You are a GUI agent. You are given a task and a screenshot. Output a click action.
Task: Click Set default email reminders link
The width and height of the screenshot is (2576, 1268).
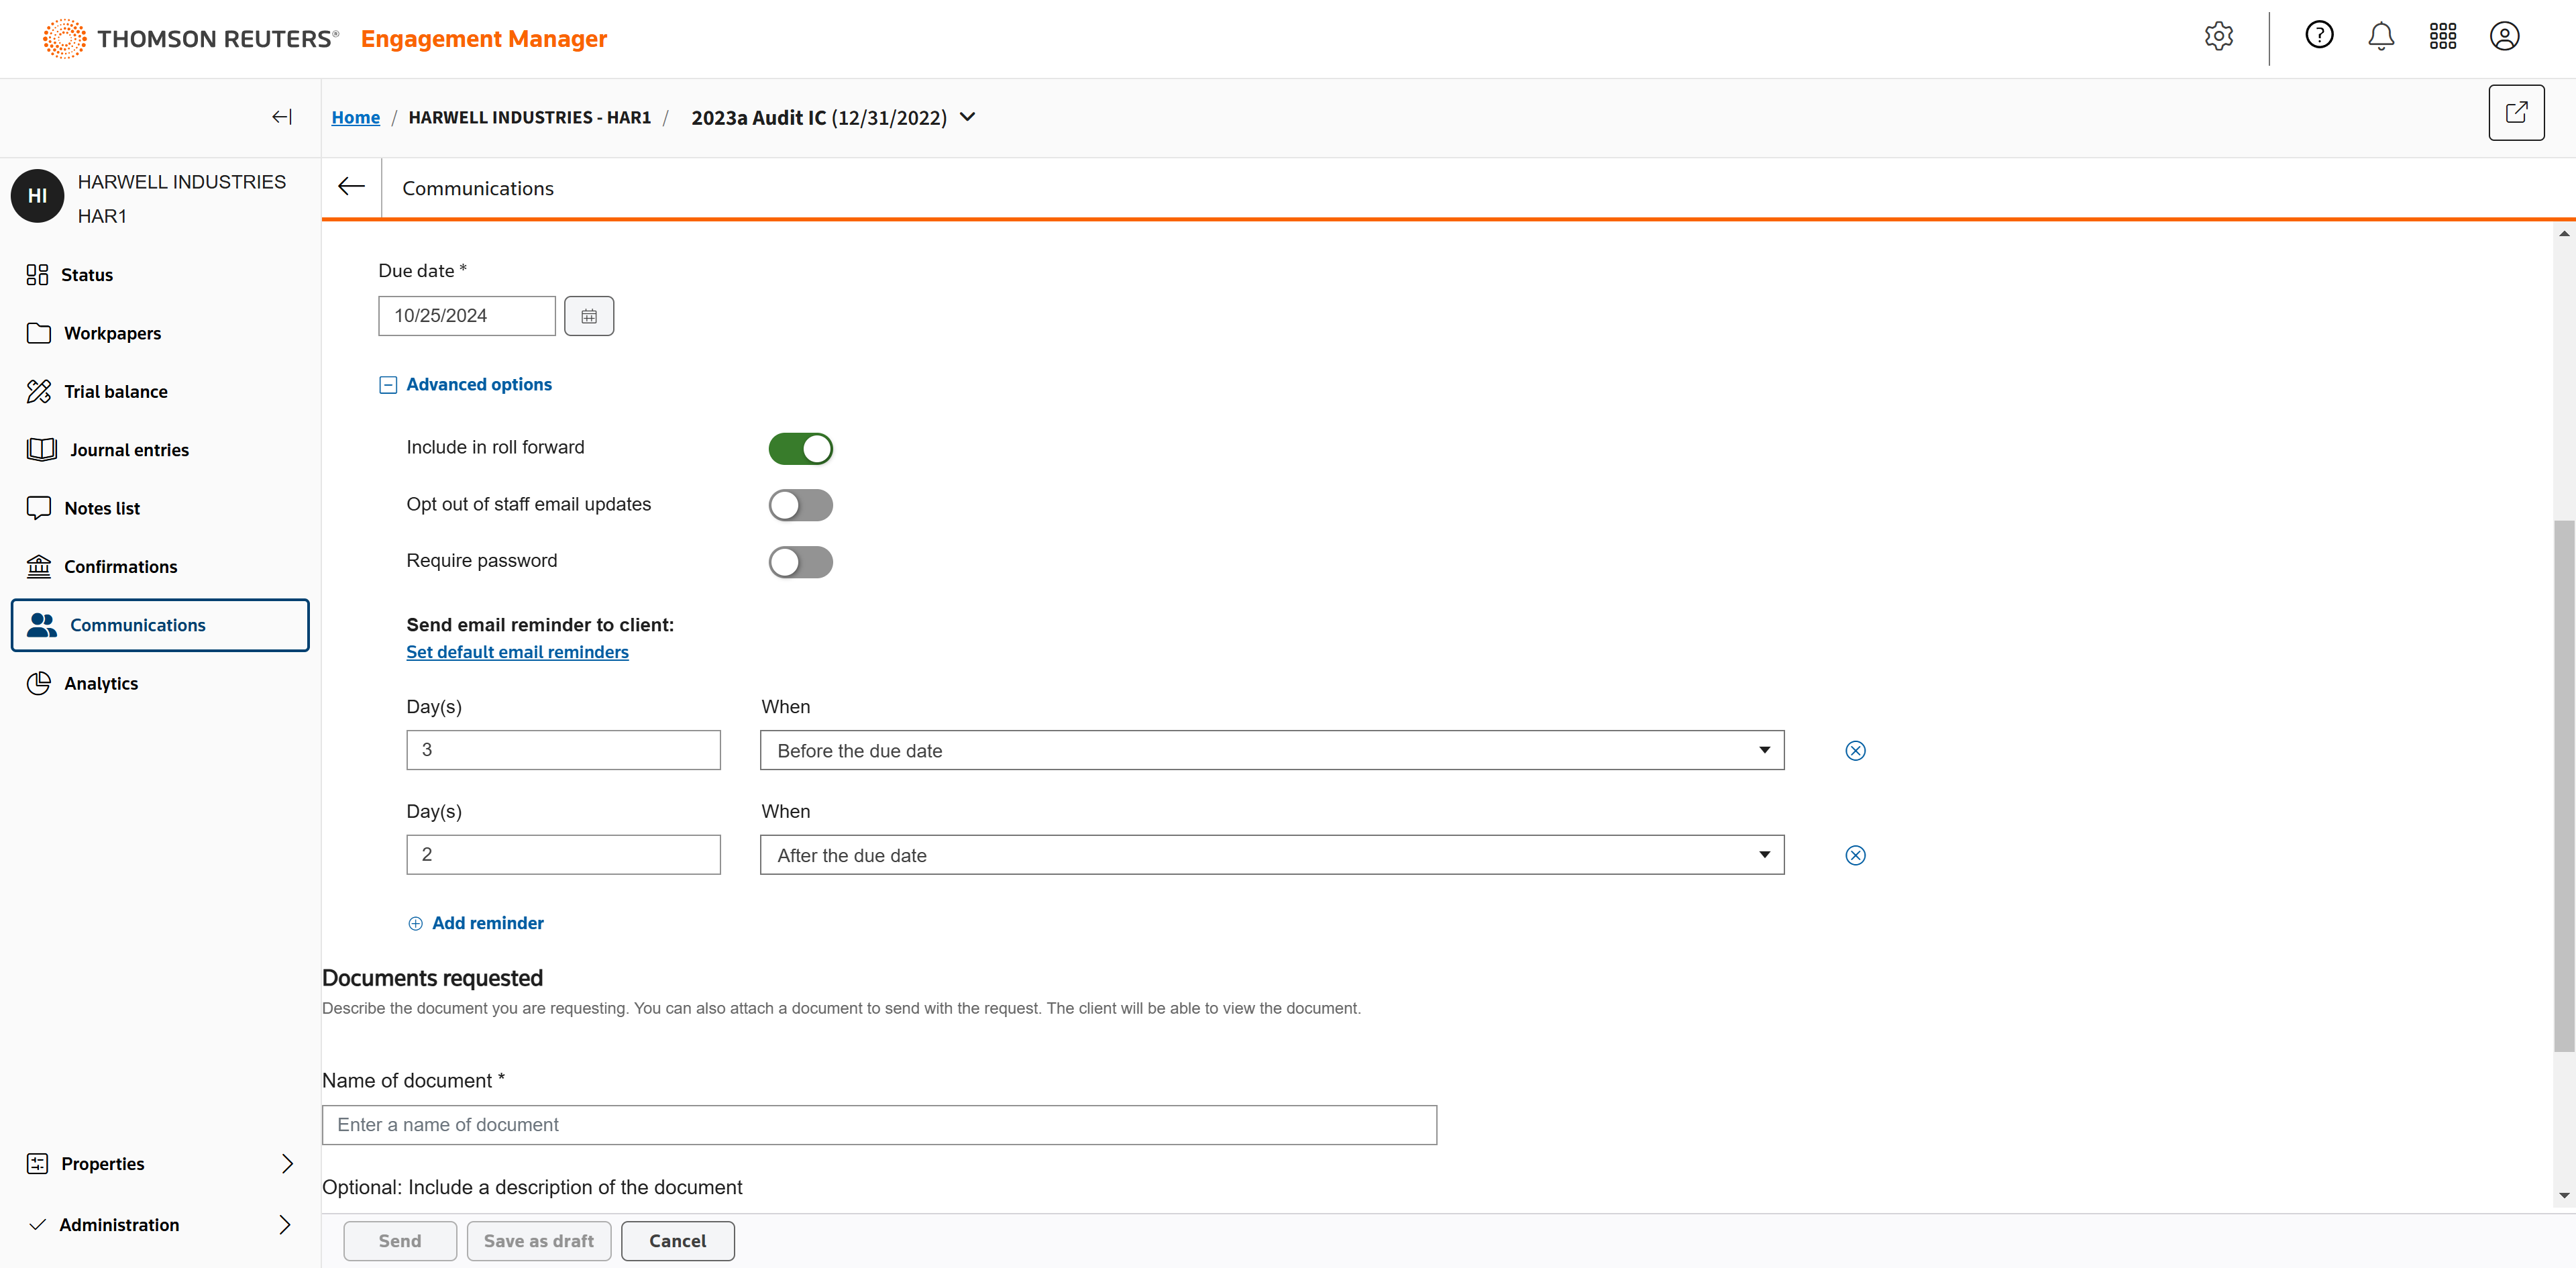pyautogui.click(x=517, y=652)
